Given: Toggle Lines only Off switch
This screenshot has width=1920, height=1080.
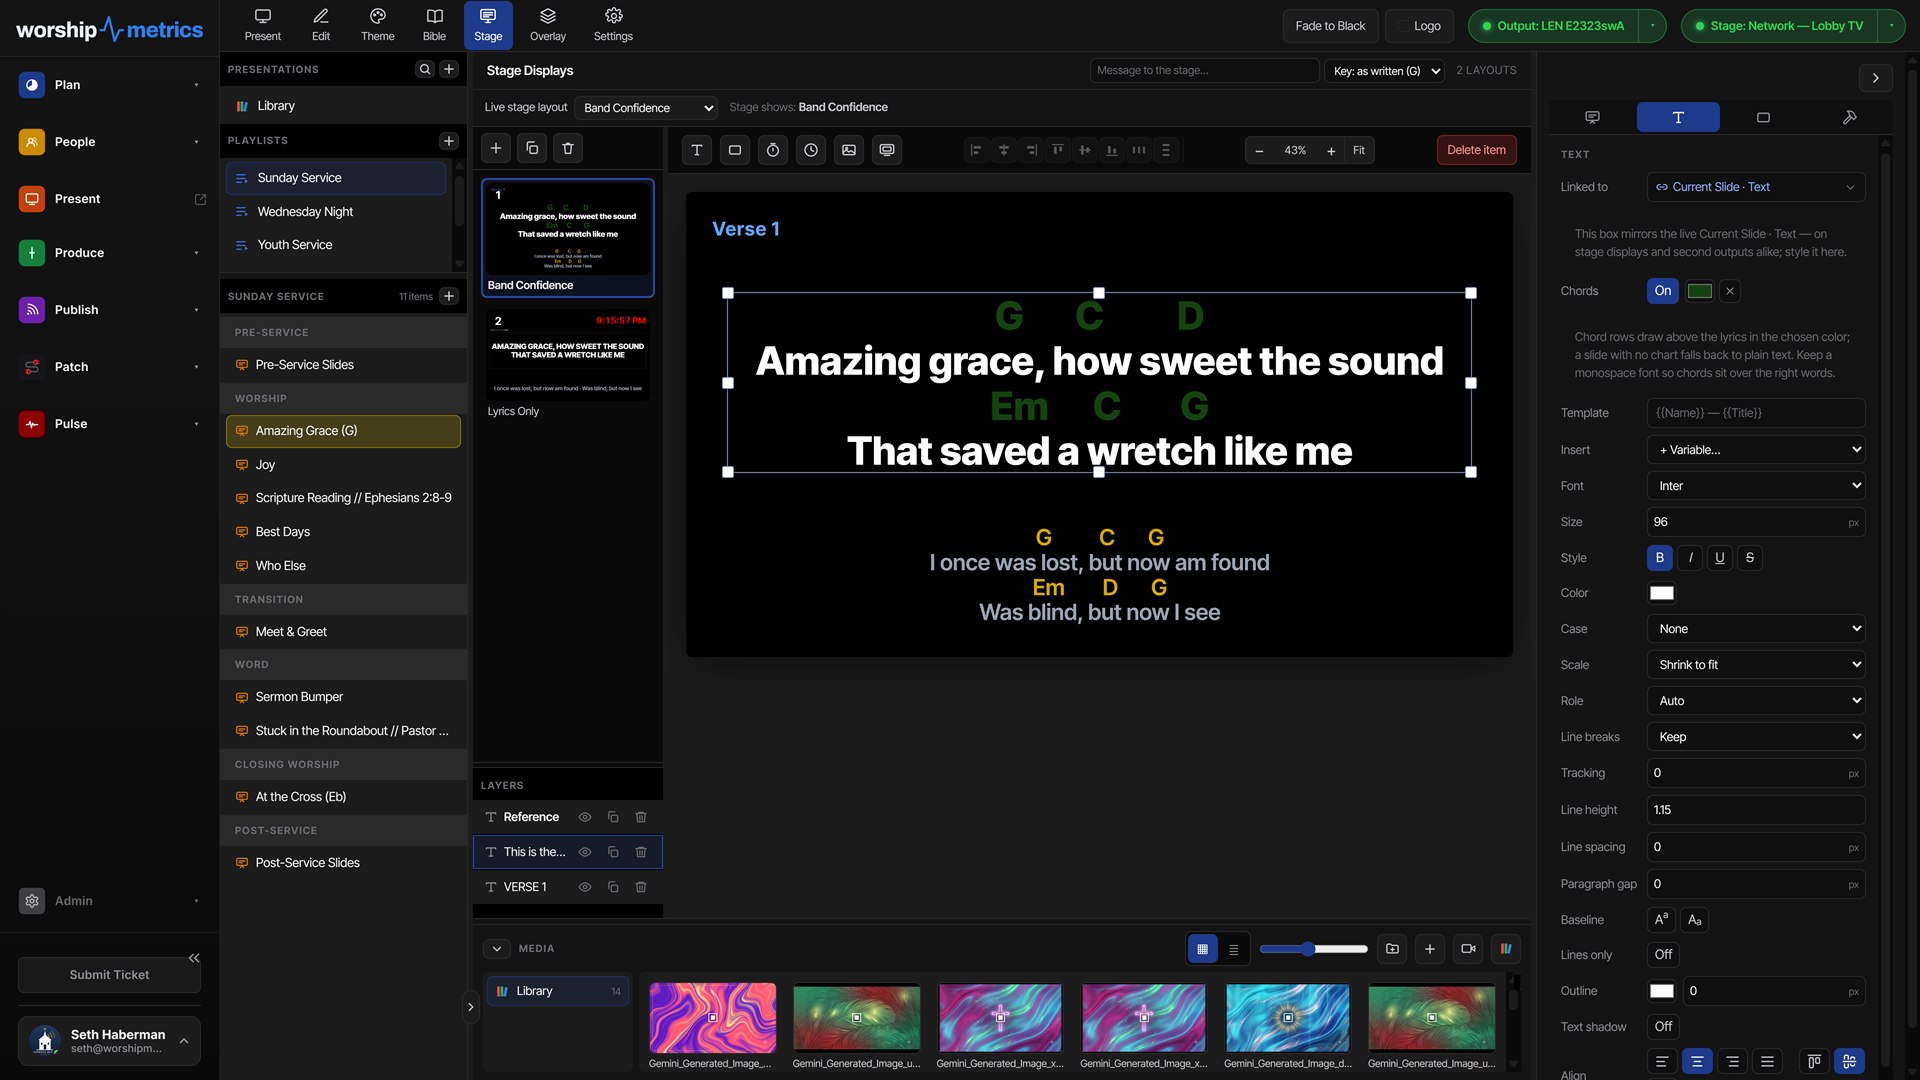Looking at the screenshot, I should coord(1663,955).
